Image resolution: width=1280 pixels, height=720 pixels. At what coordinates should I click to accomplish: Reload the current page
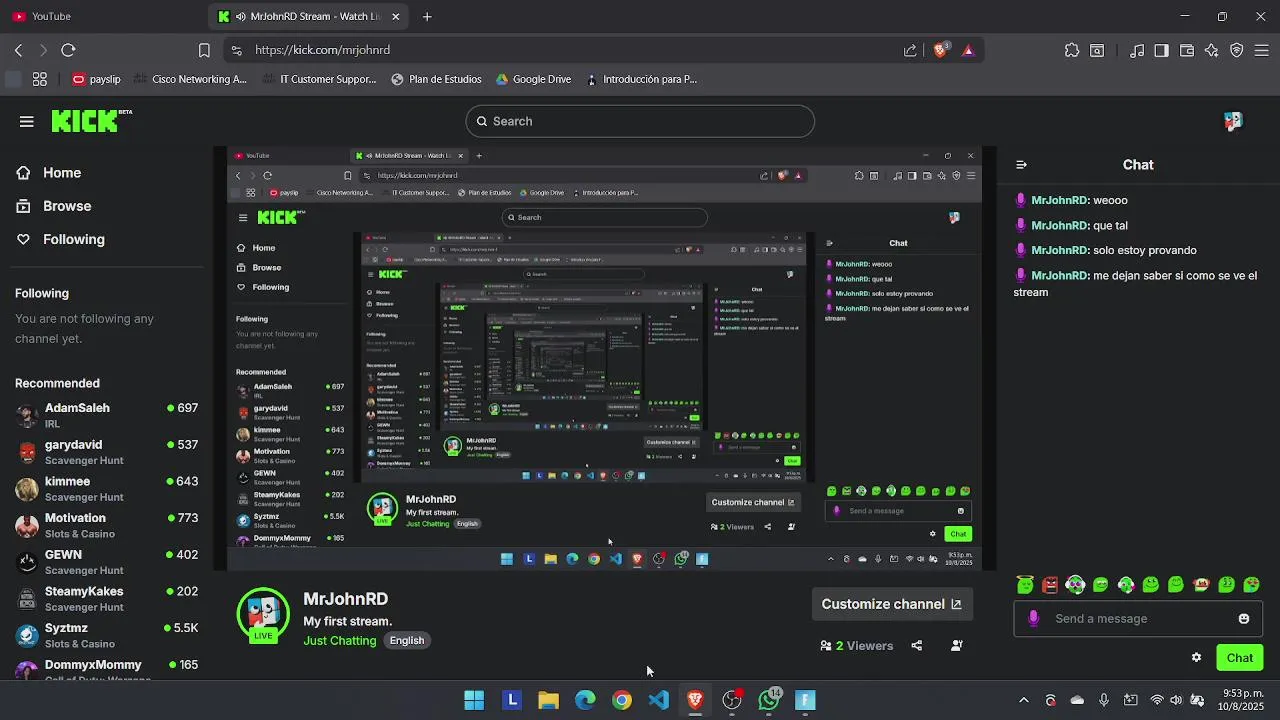[68, 50]
